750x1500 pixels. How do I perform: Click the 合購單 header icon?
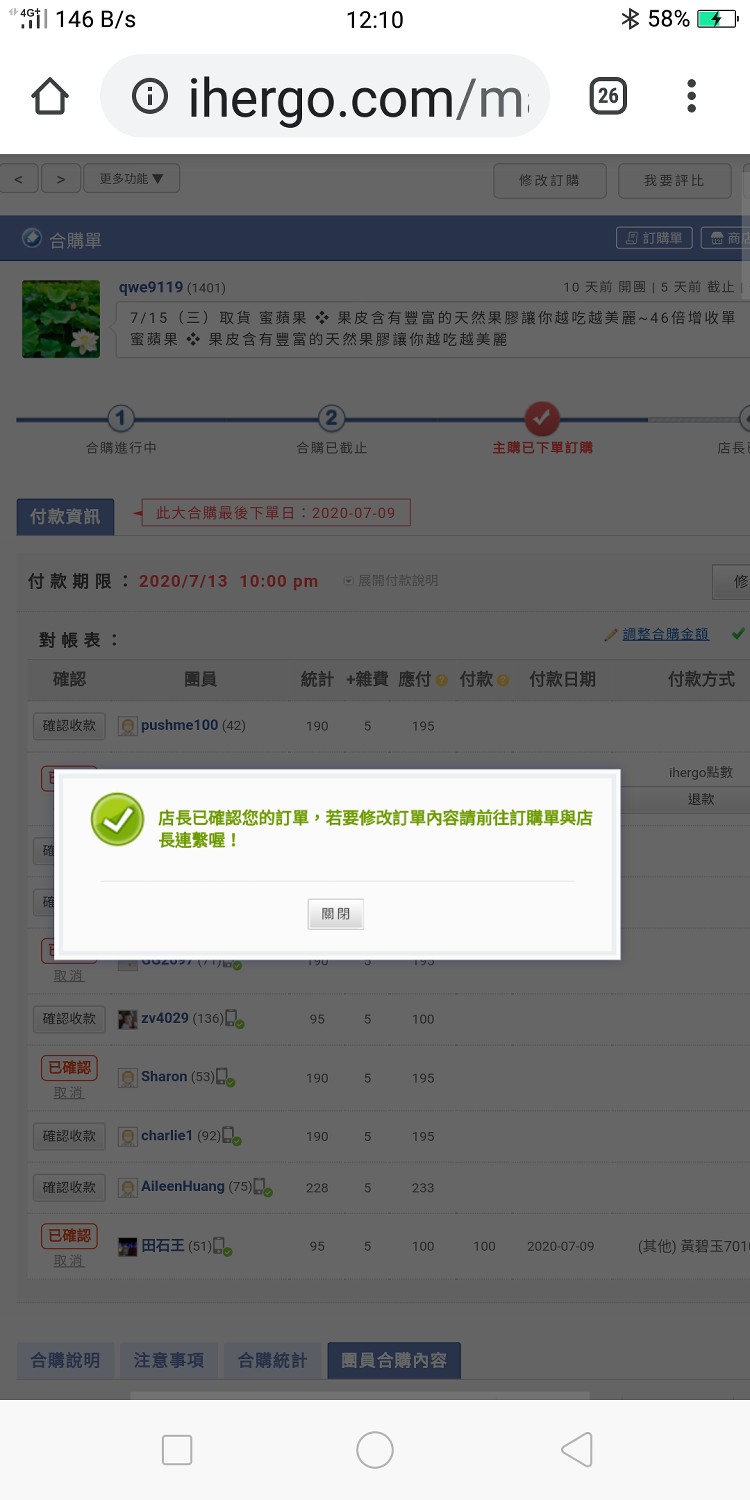pos(32,239)
